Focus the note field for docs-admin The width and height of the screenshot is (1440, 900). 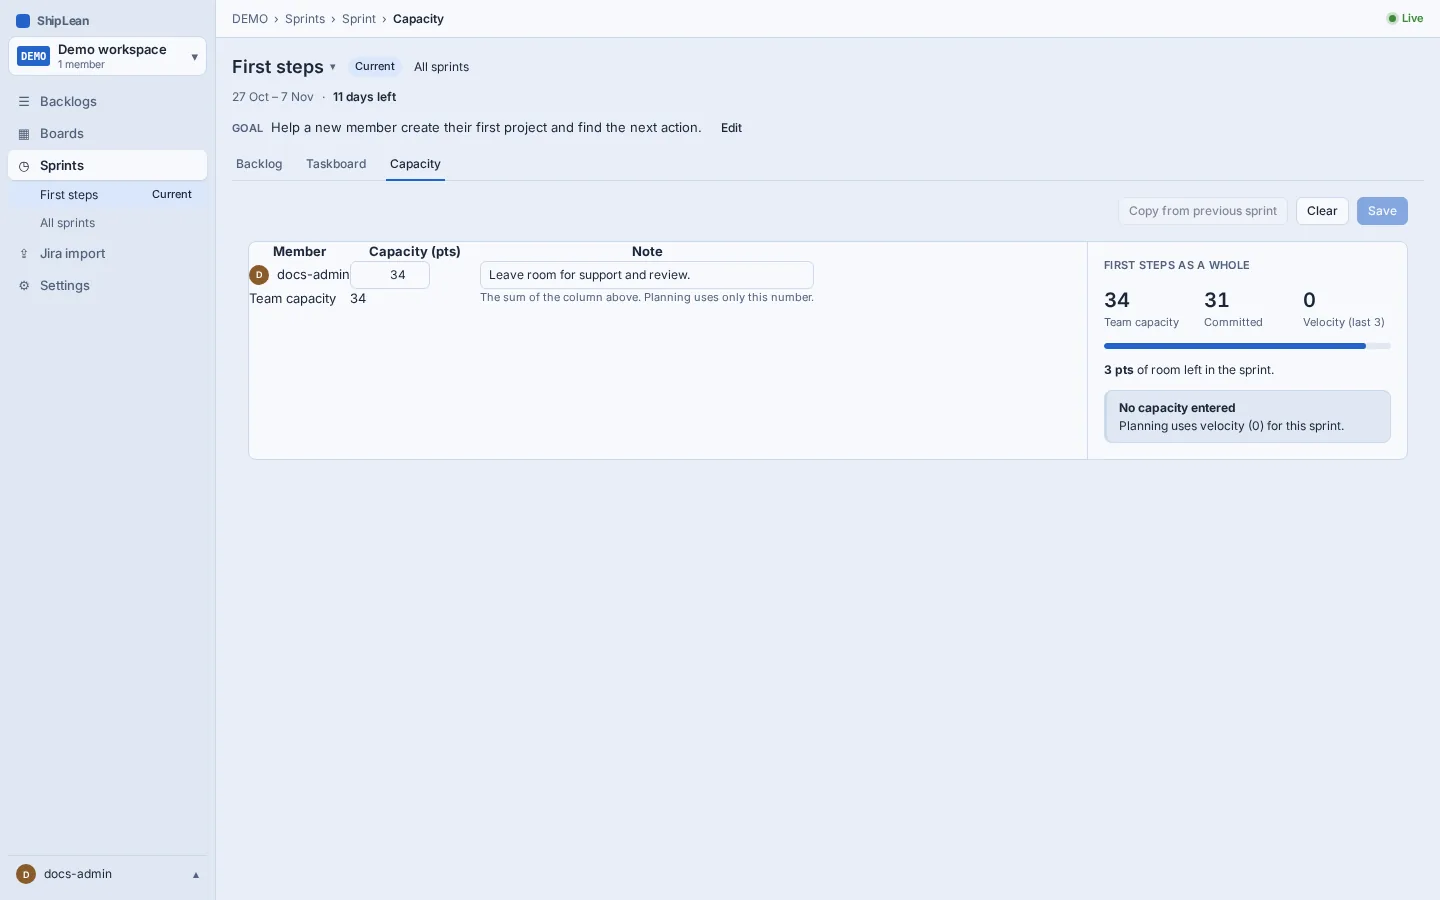647,275
